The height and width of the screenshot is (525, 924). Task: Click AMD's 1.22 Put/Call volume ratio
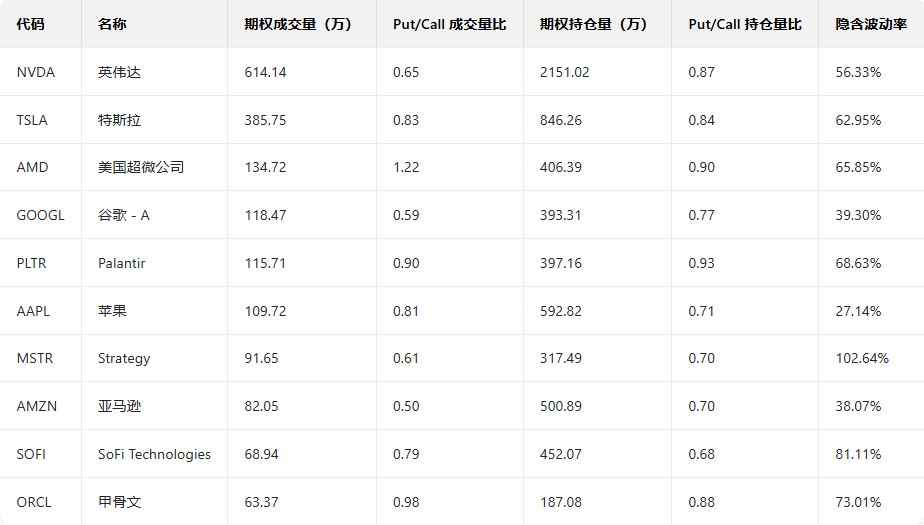point(406,167)
